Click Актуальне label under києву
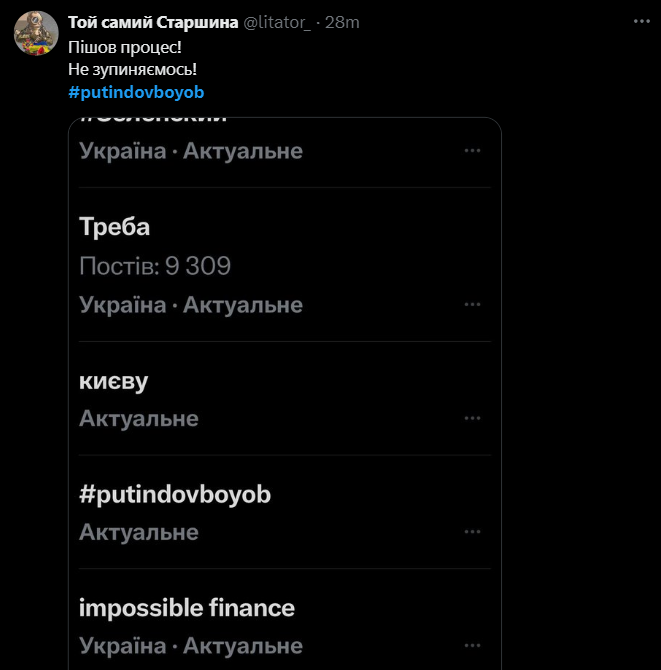The image size is (661, 670). pyautogui.click(x=139, y=418)
